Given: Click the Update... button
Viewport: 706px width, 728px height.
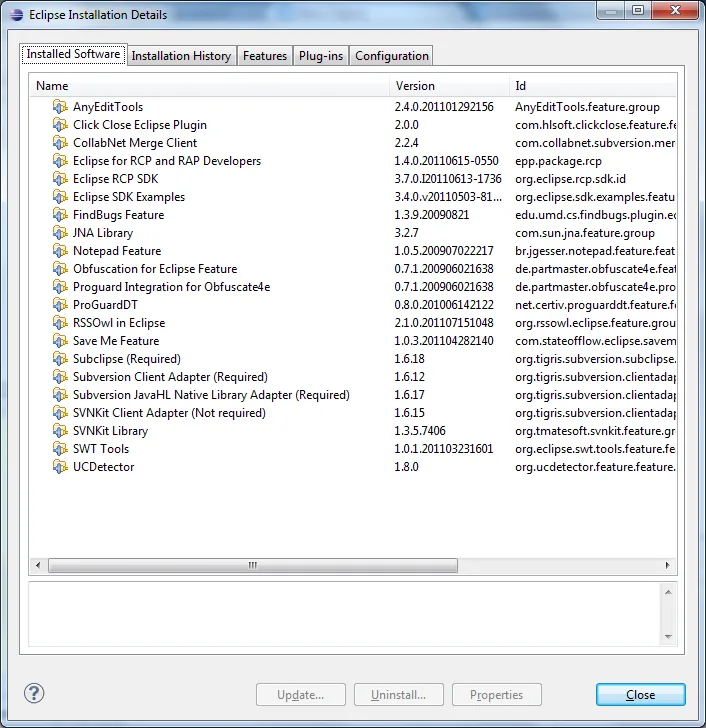Looking at the screenshot, I should [301, 695].
